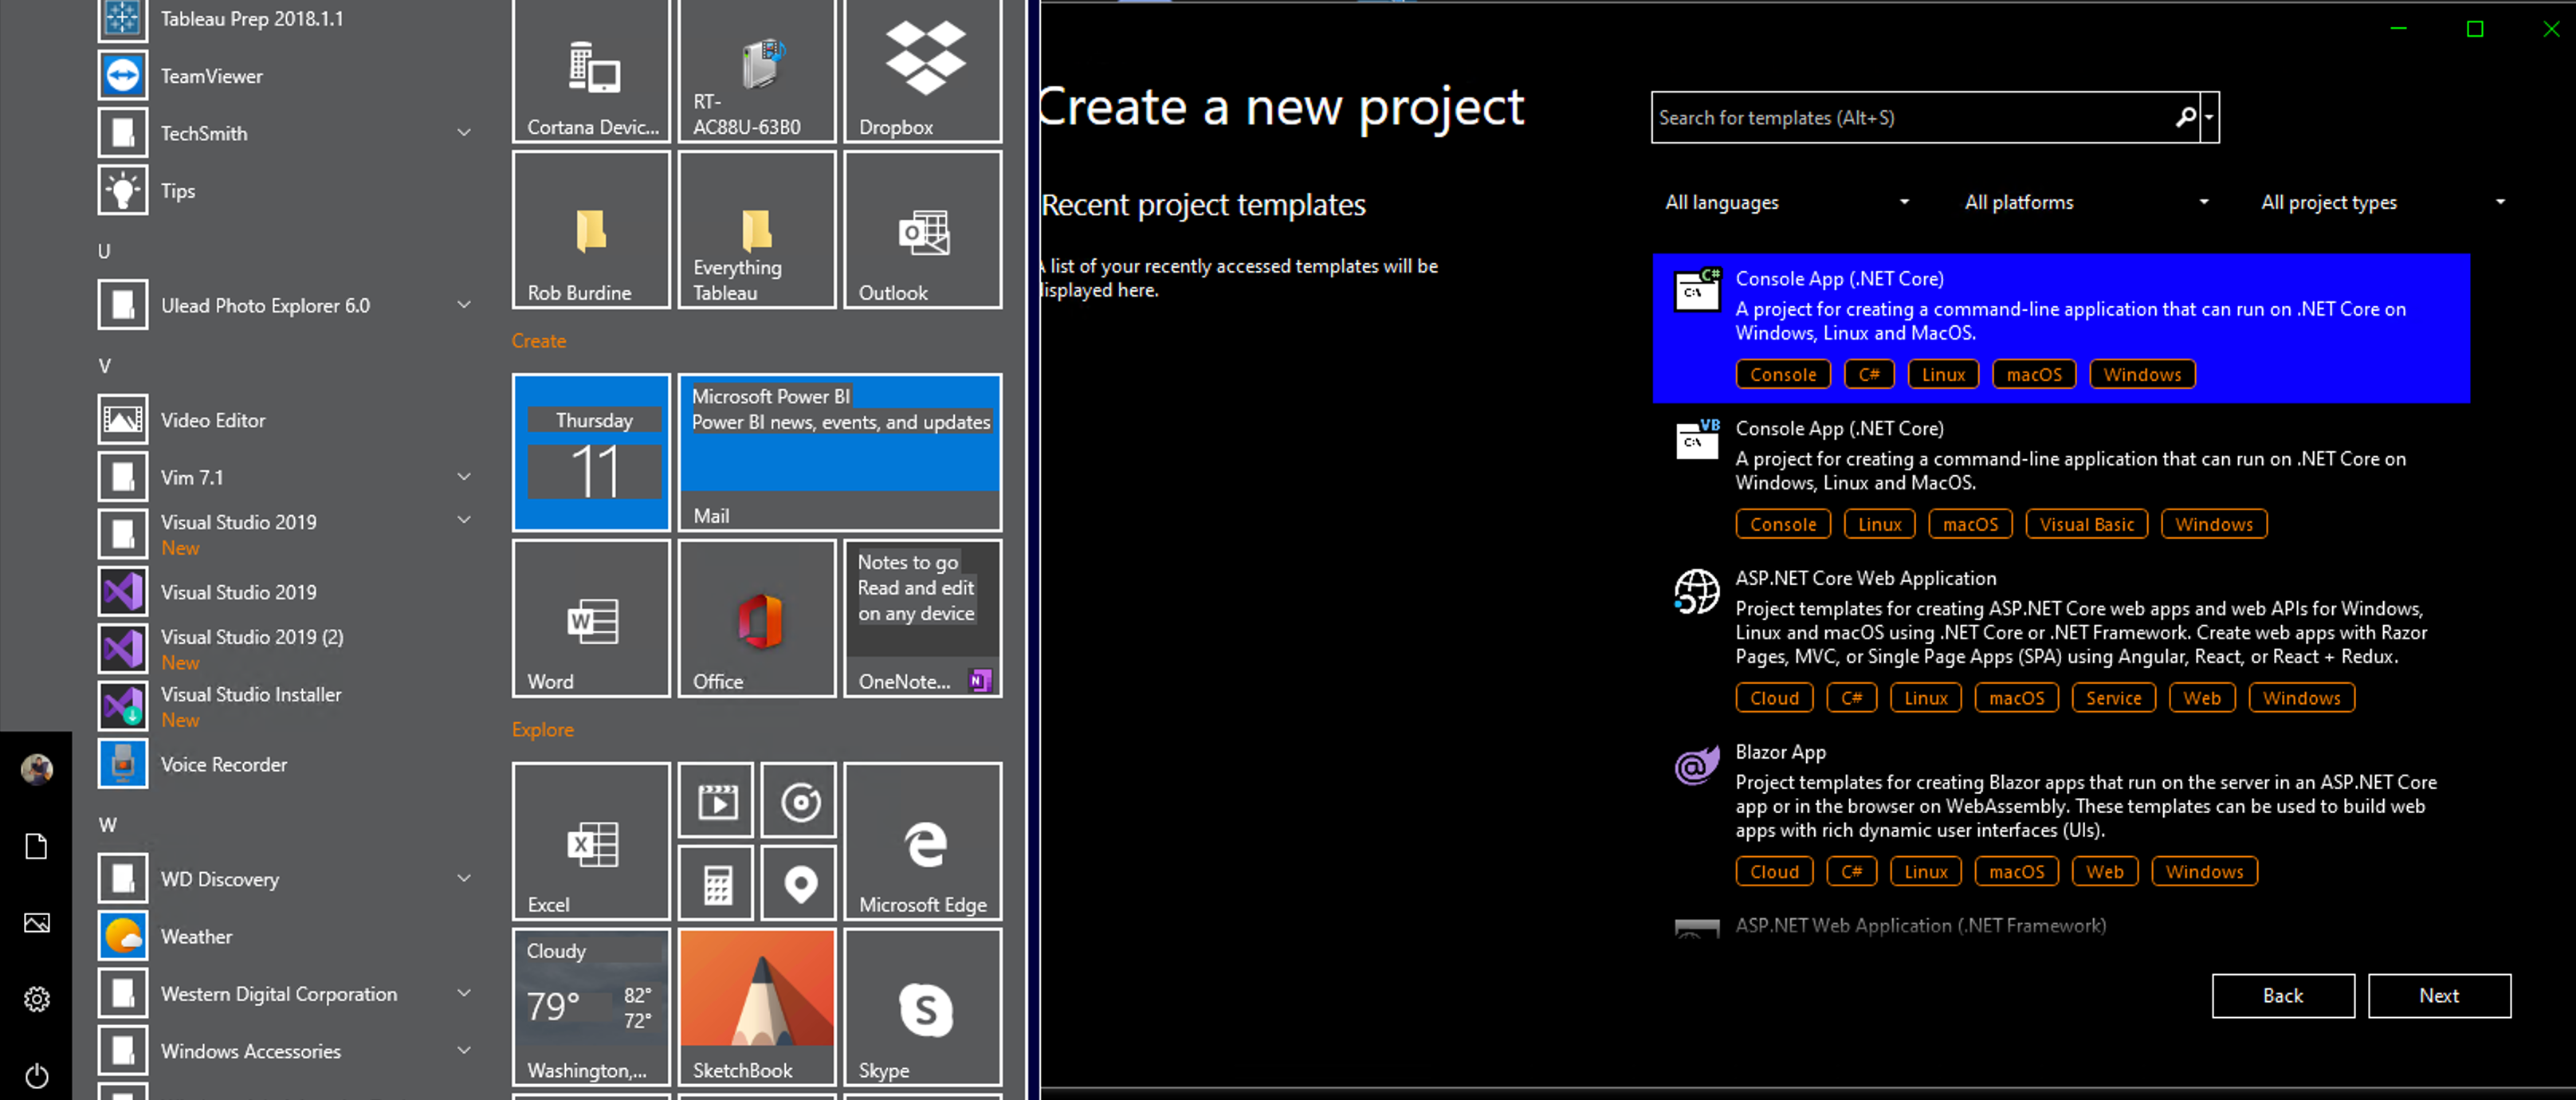Open the Skype tile
The width and height of the screenshot is (2576, 1100).
point(922,1007)
